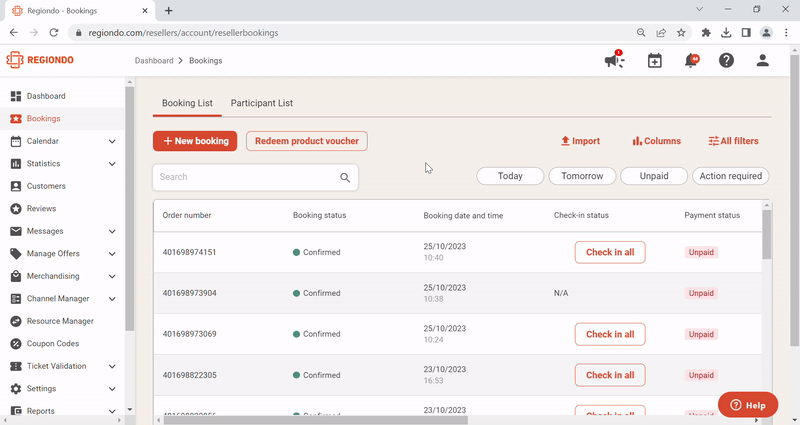Open the help question mark icon
This screenshot has width=800, height=425.
click(x=726, y=61)
